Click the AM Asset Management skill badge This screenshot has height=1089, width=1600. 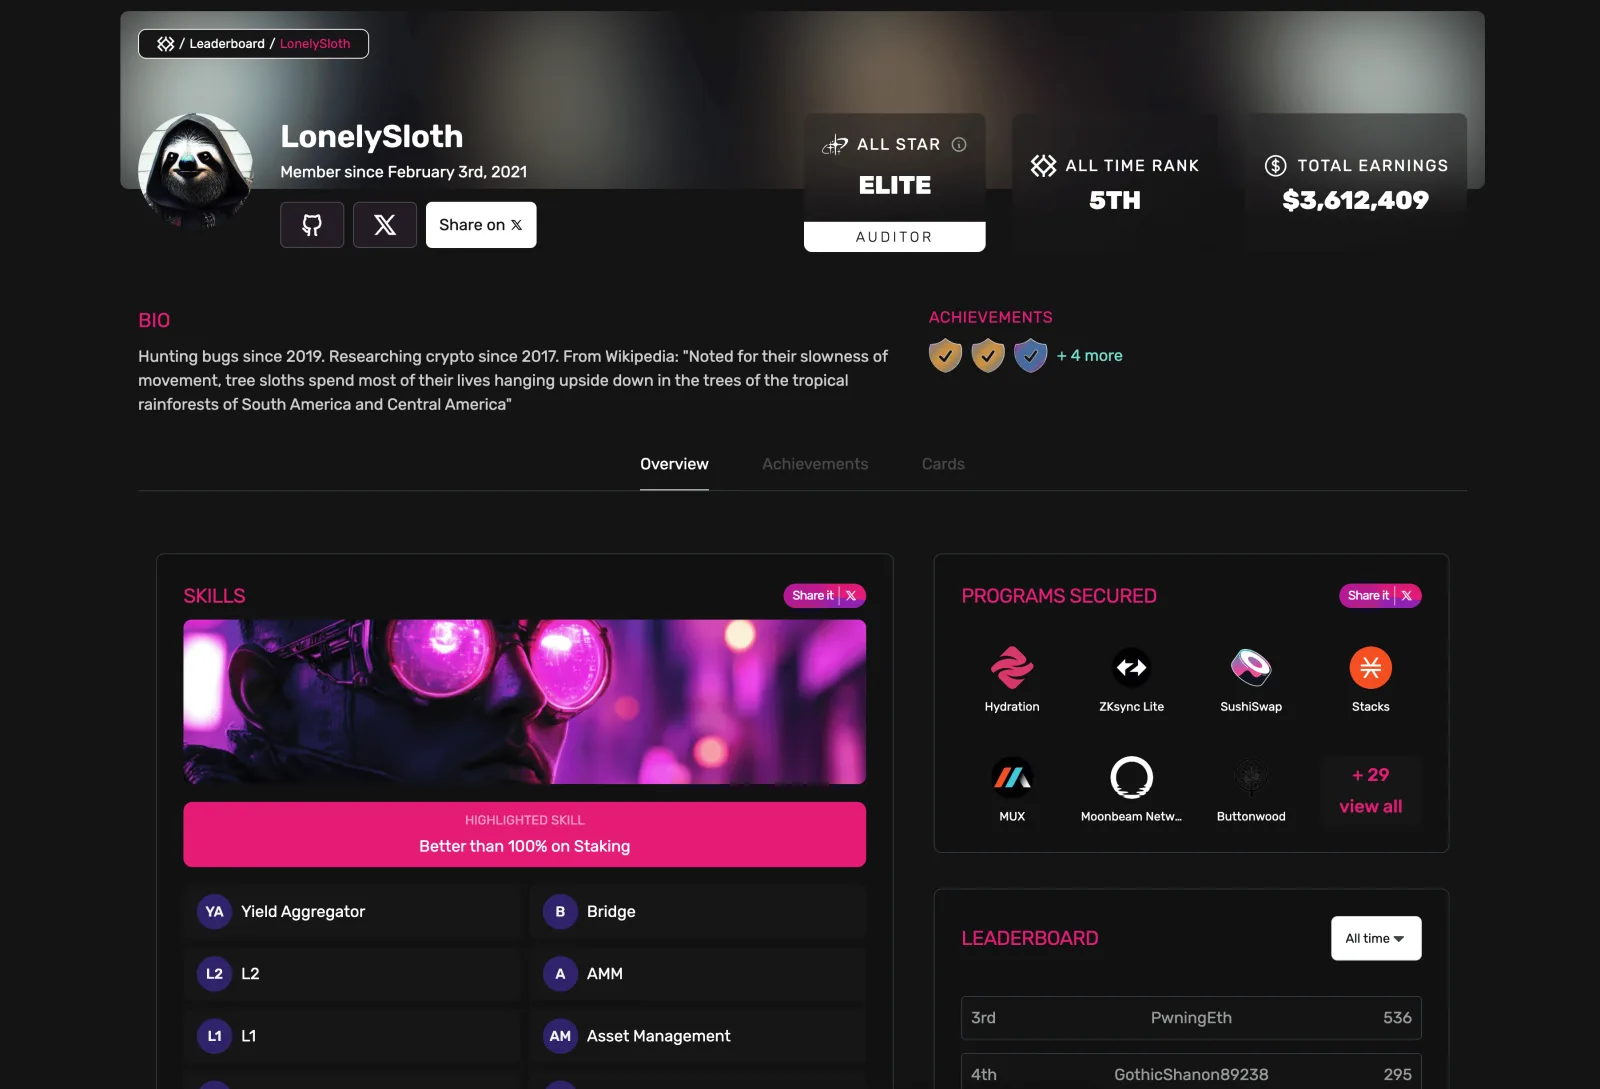[x=560, y=1036]
